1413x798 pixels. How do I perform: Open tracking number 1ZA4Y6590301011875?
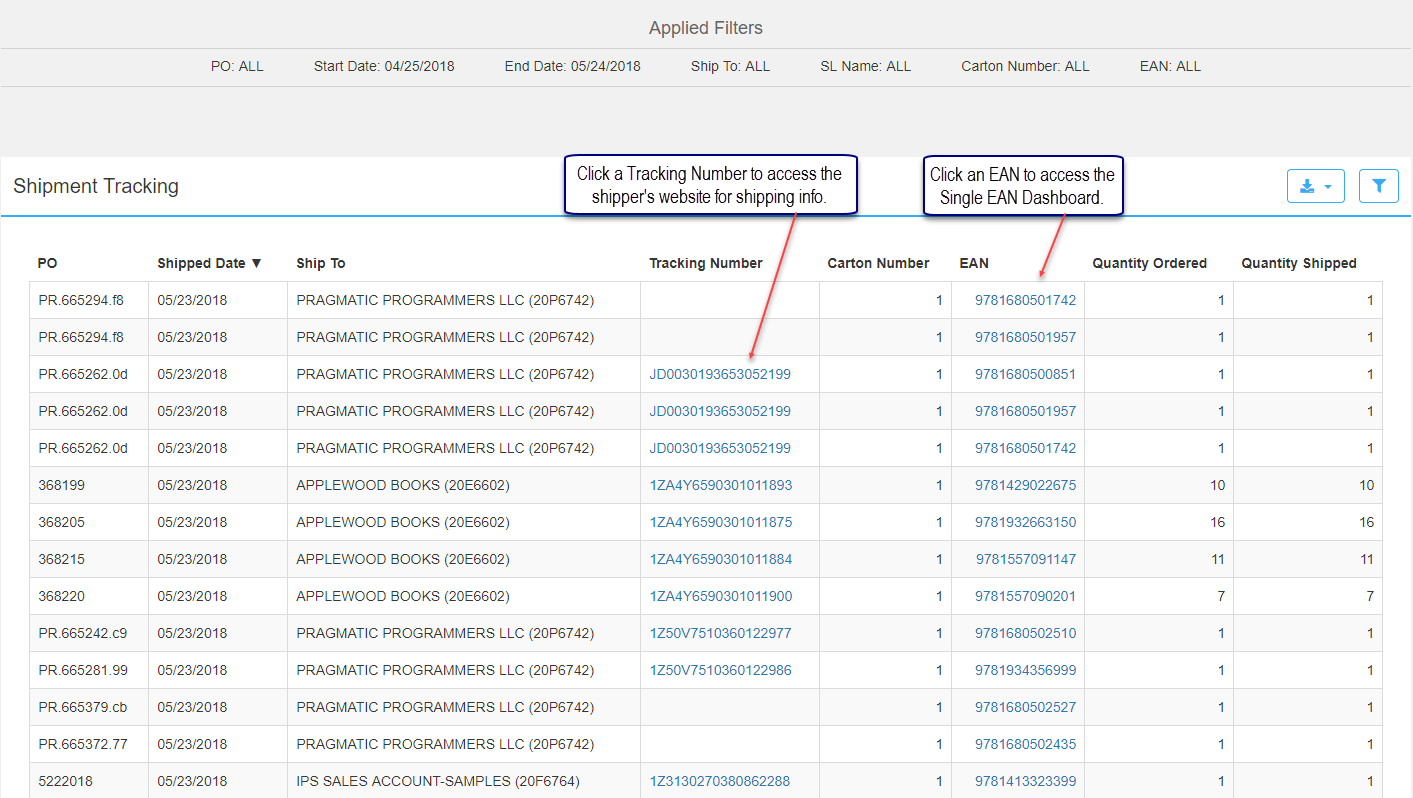pos(721,522)
